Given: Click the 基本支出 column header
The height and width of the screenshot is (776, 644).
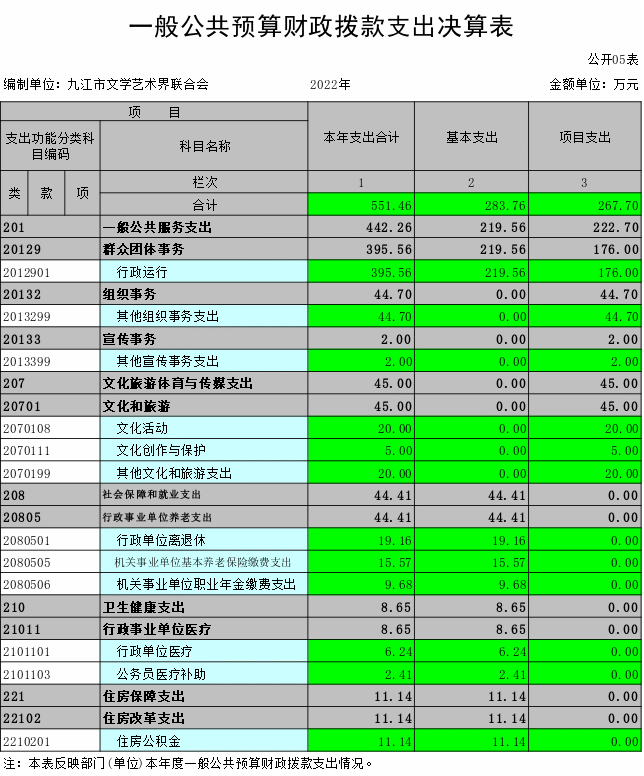Looking at the screenshot, I should click(x=471, y=137).
